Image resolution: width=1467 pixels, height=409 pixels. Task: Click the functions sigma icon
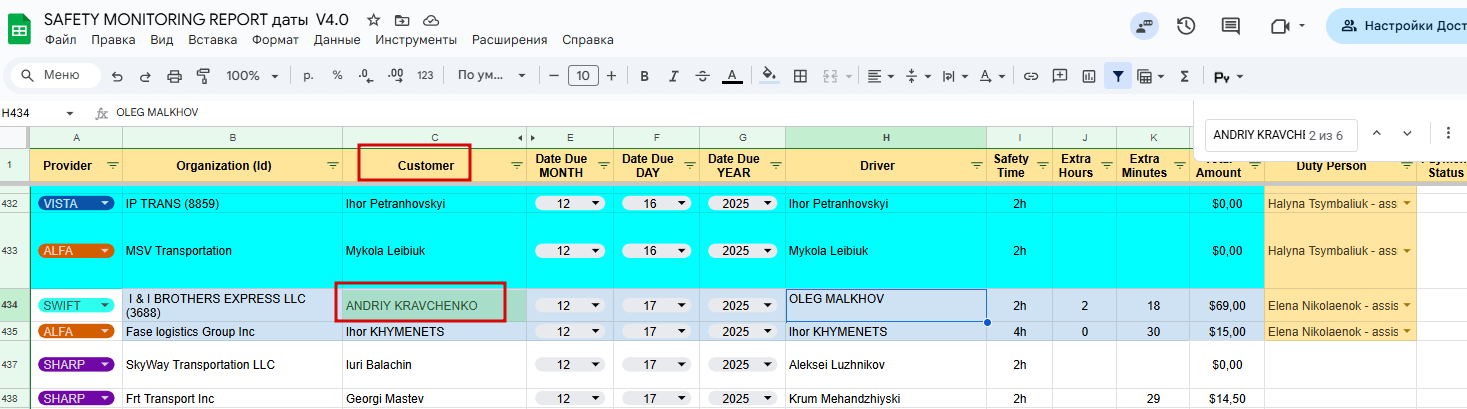tap(1184, 76)
